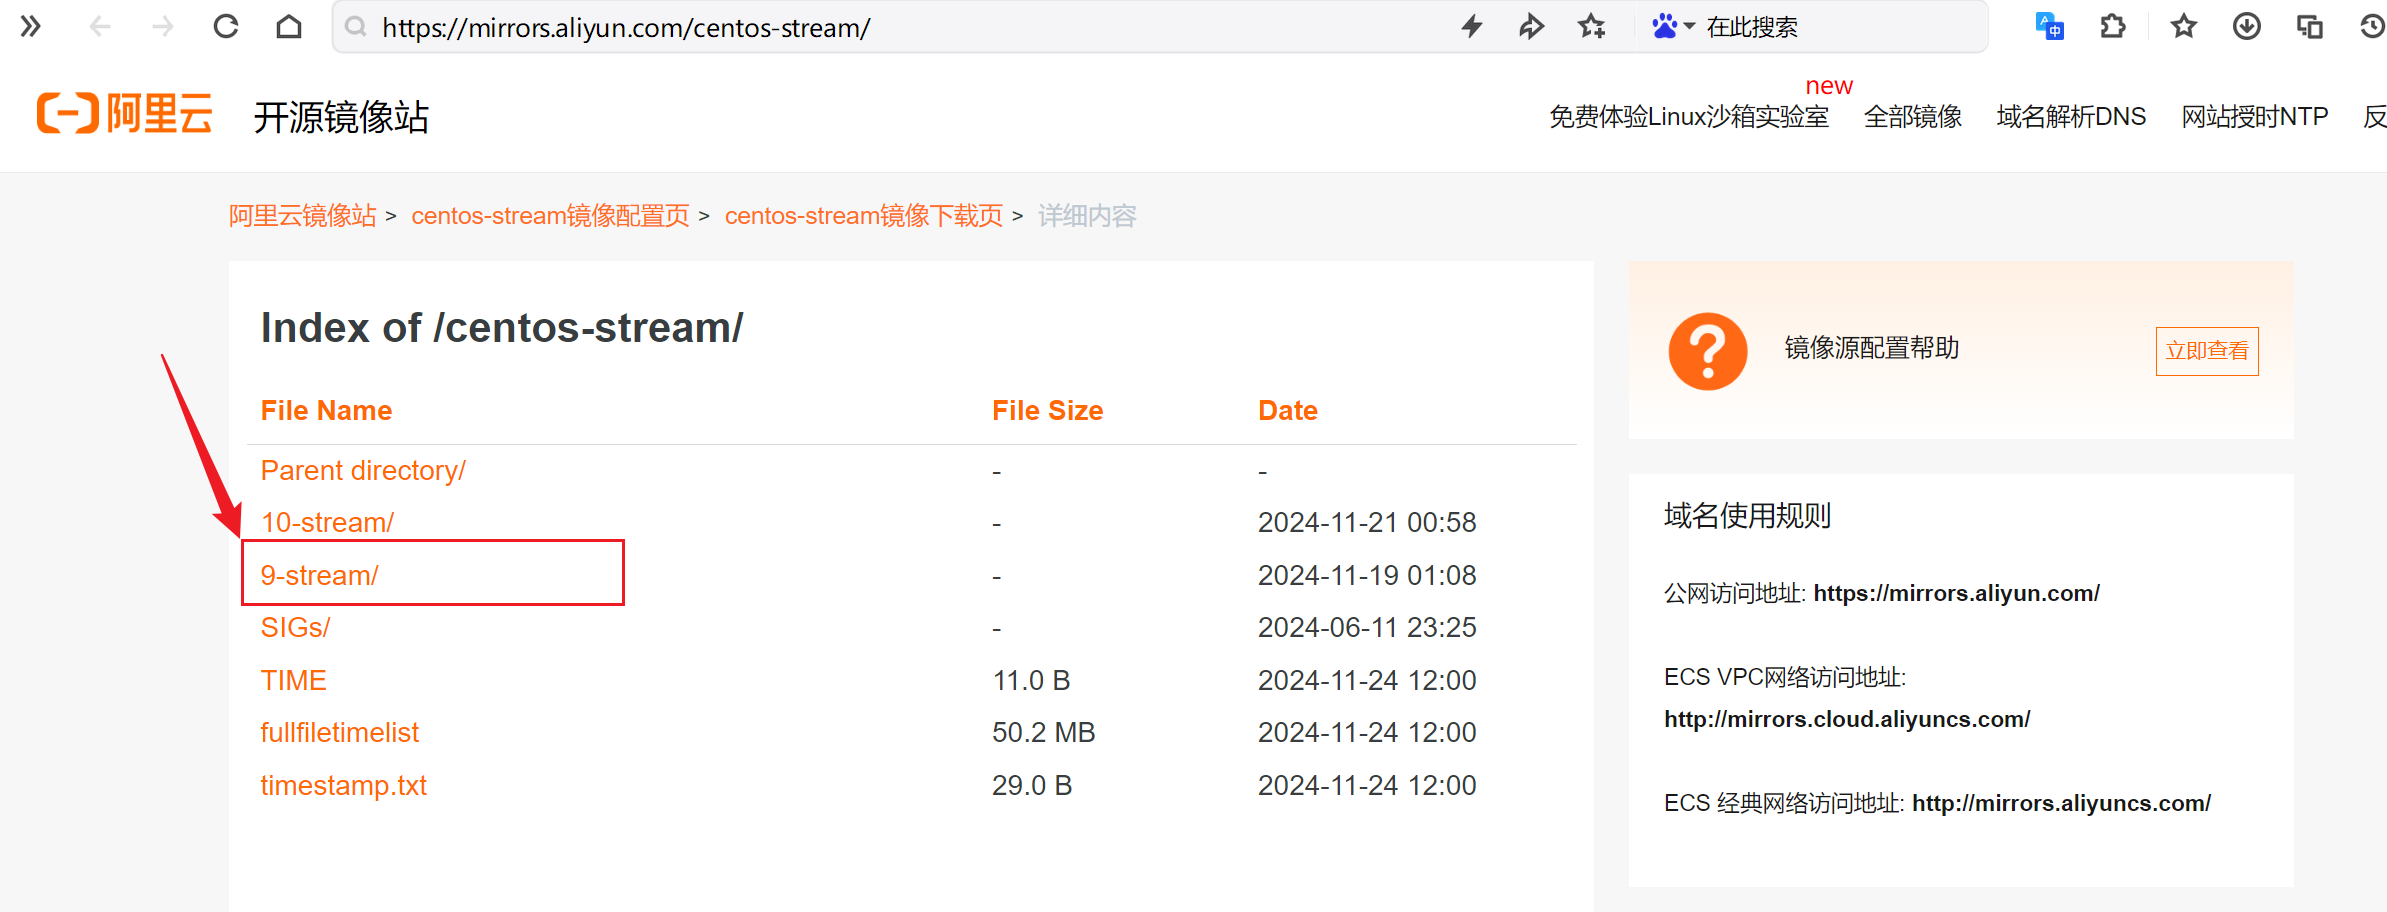Click the 立即查看 button
This screenshot has width=2387, height=912.
point(2206,351)
